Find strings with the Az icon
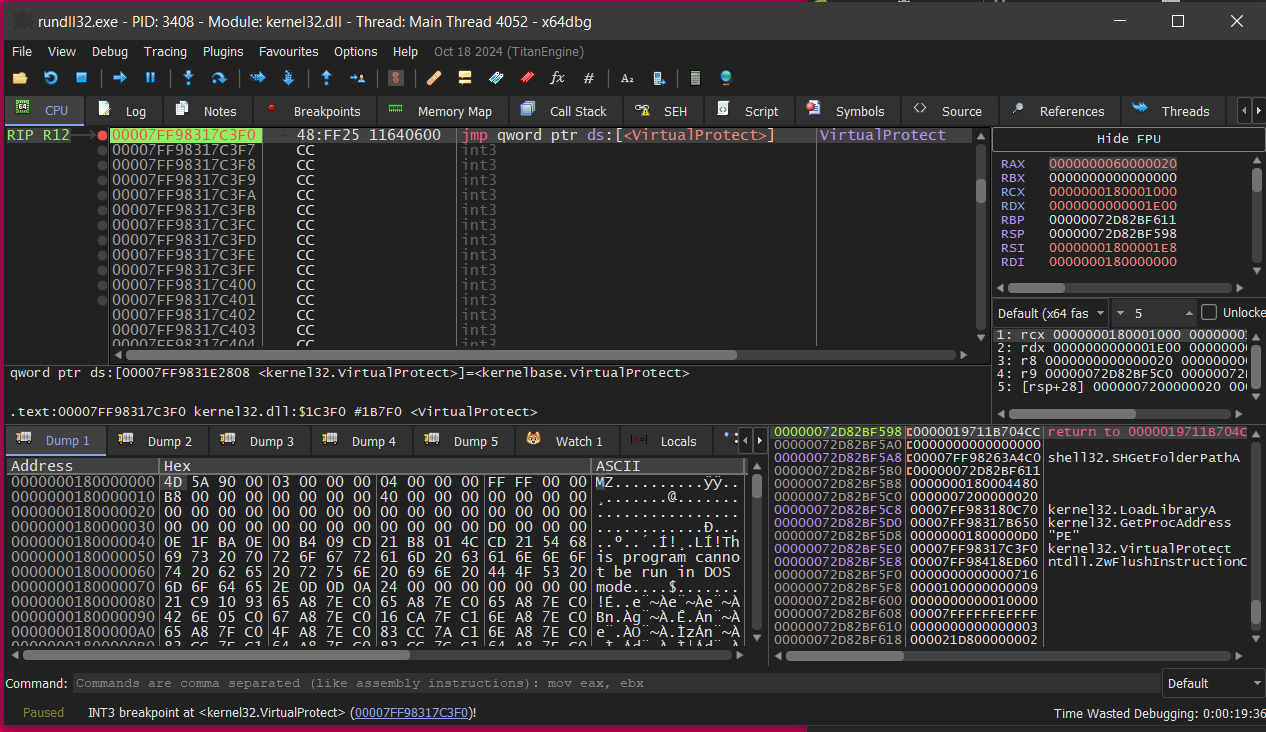Screen dimensions: 1266x732 pyautogui.click(x=627, y=78)
